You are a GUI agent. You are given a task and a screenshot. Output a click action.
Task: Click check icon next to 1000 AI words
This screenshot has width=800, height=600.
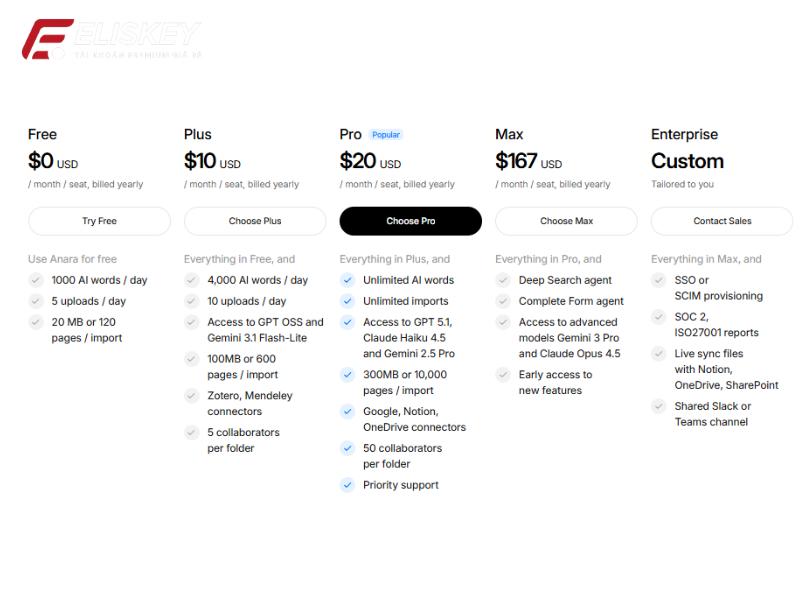pos(36,280)
